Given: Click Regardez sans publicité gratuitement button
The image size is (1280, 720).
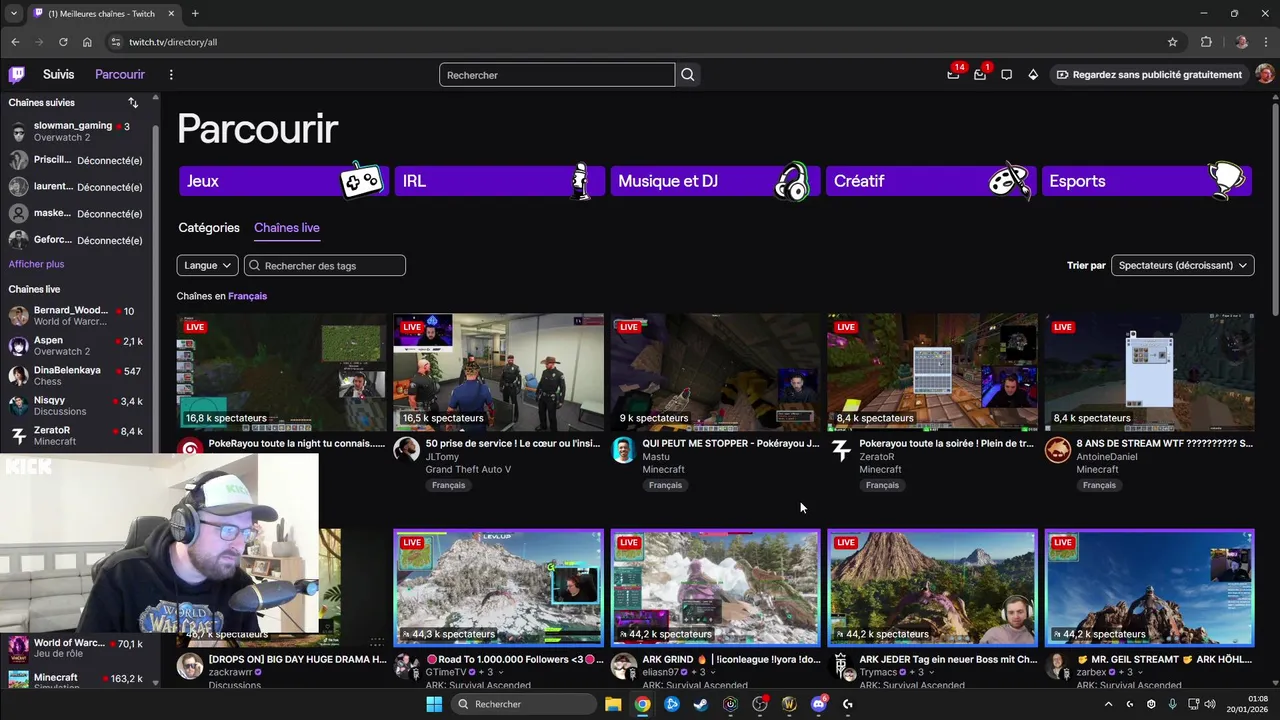Looking at the screenshot, I should tap(1149, 74).
